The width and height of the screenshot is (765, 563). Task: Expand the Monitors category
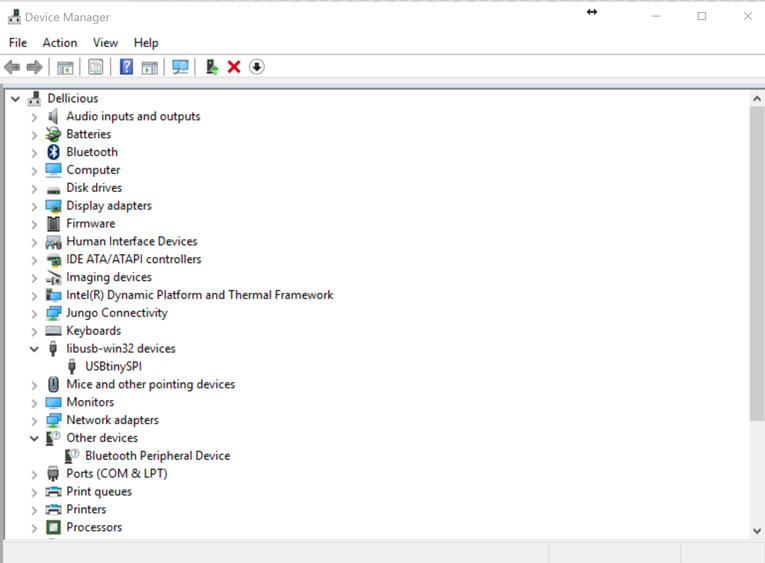pyautogui.click(x=34, y=403)
